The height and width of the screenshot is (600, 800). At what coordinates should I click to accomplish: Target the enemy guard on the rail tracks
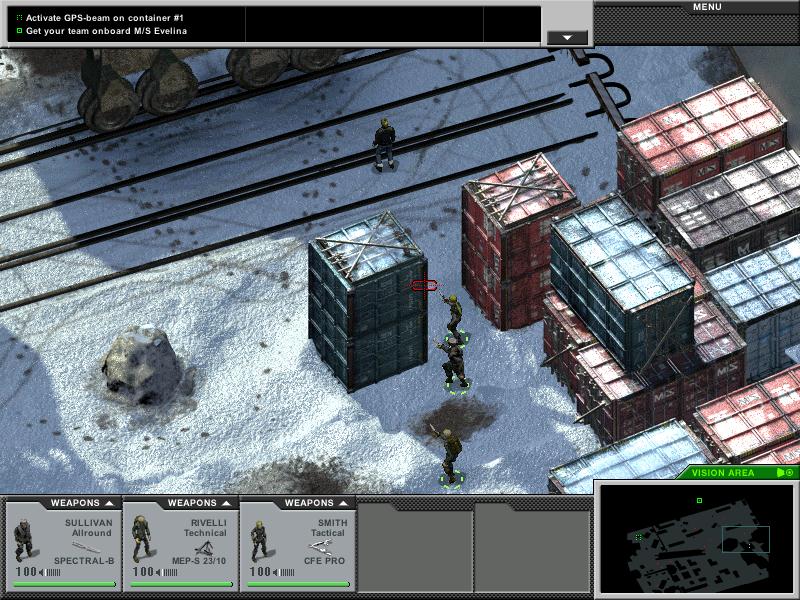tap(384, 144)
